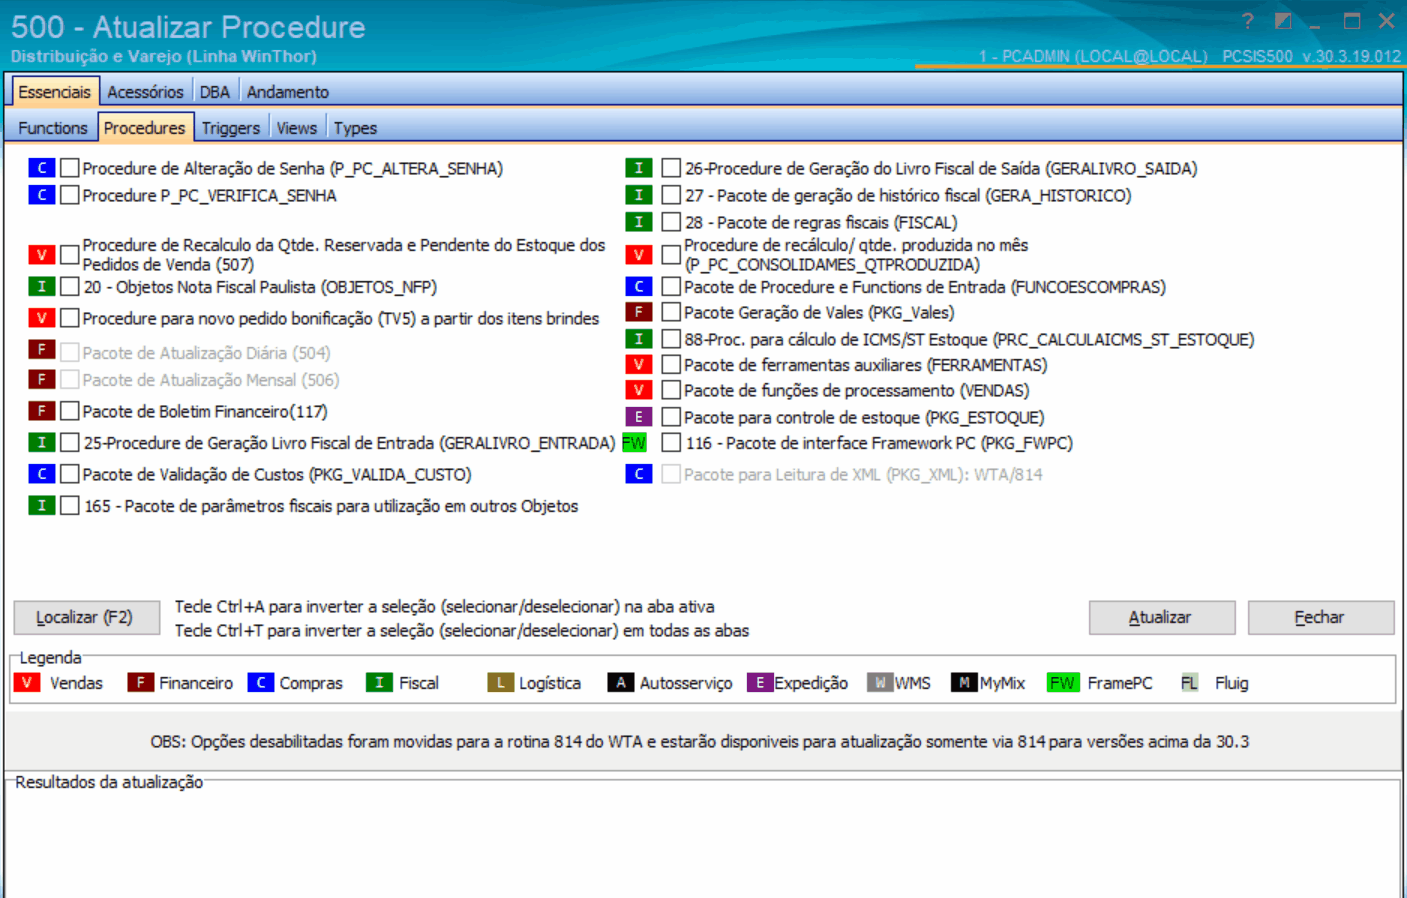The image size is (1407, 898).
Task: Click the Logística L legend icon
Action: [500, 683]
